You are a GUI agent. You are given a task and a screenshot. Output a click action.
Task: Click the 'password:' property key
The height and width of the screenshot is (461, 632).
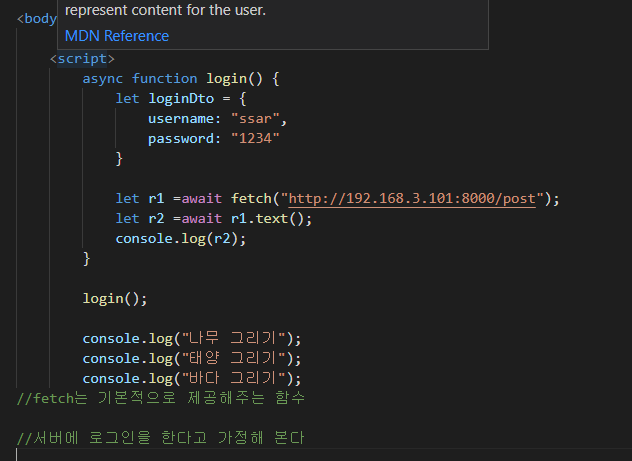pos(185,139)
